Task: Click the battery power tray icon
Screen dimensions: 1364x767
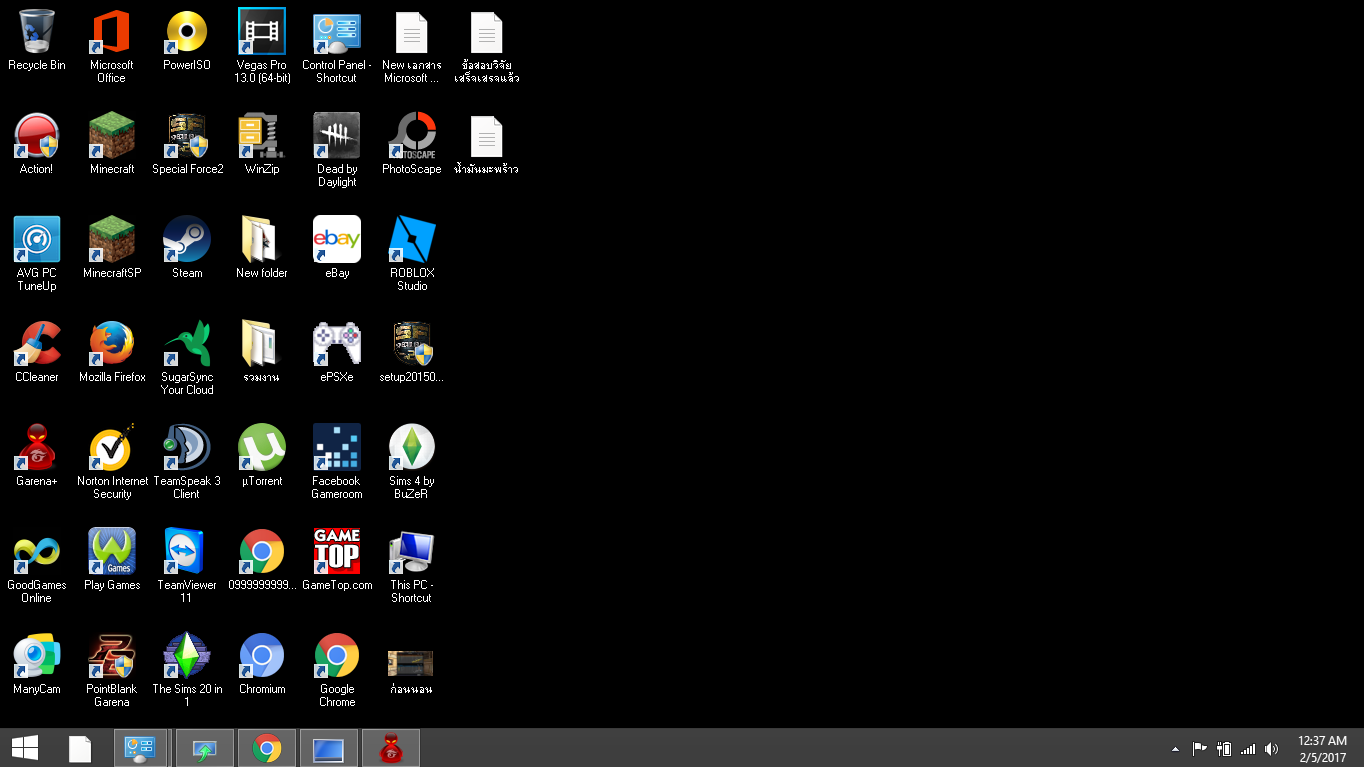Action: tap(1224, 748)
